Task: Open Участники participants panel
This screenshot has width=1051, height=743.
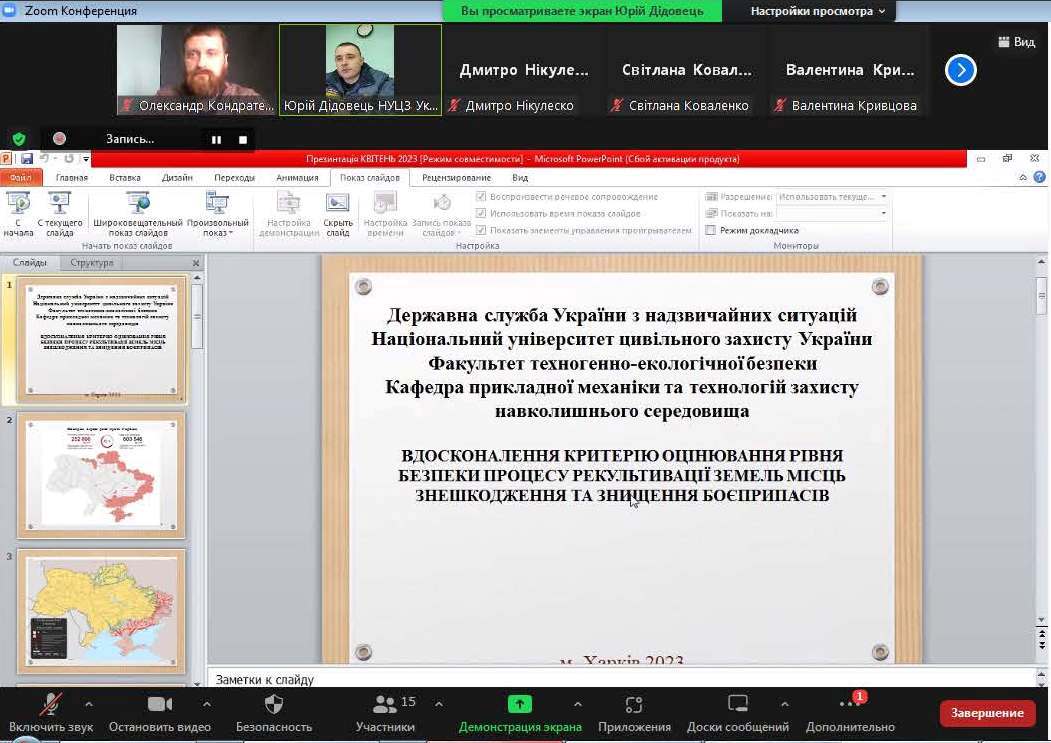Action: pyautogui.click(x=385, y=704)
